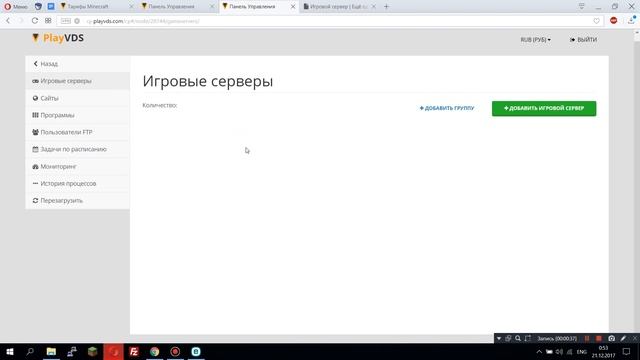Pause the recording in the recorder toolbar
Image resolution: width=640 pixels, height=360 pixels.
point(587,338)
